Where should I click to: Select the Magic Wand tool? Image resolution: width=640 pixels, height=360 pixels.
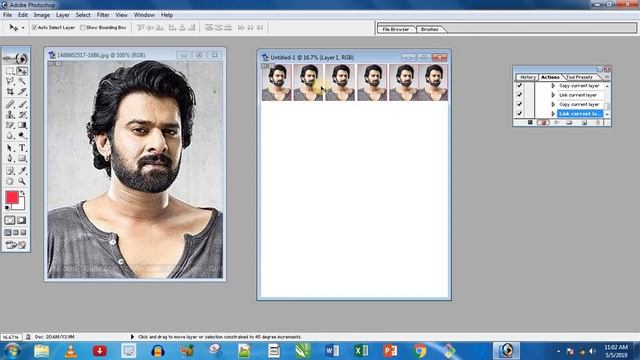point(22,81)
